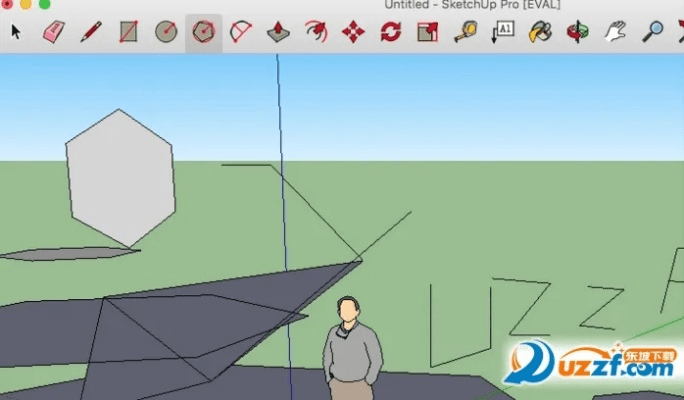Screen dimensions: 684x400
Task: Switch to the Circle tool
Action: pyautogui.click(x=165, y=32)
